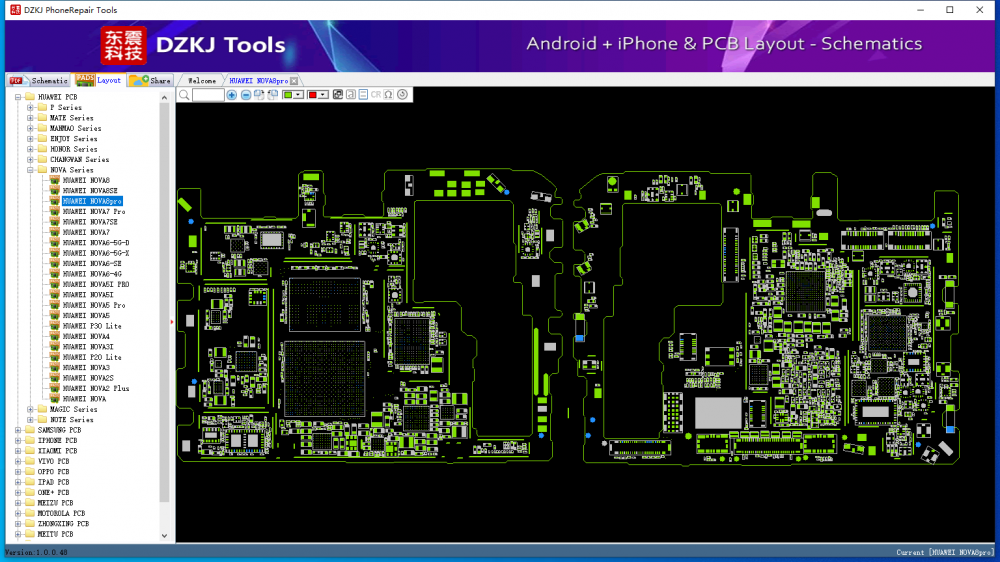The image size is (1000, 562).
Task: Click the HUAWEI NOVA3I file icon
Action: point(55,347)
